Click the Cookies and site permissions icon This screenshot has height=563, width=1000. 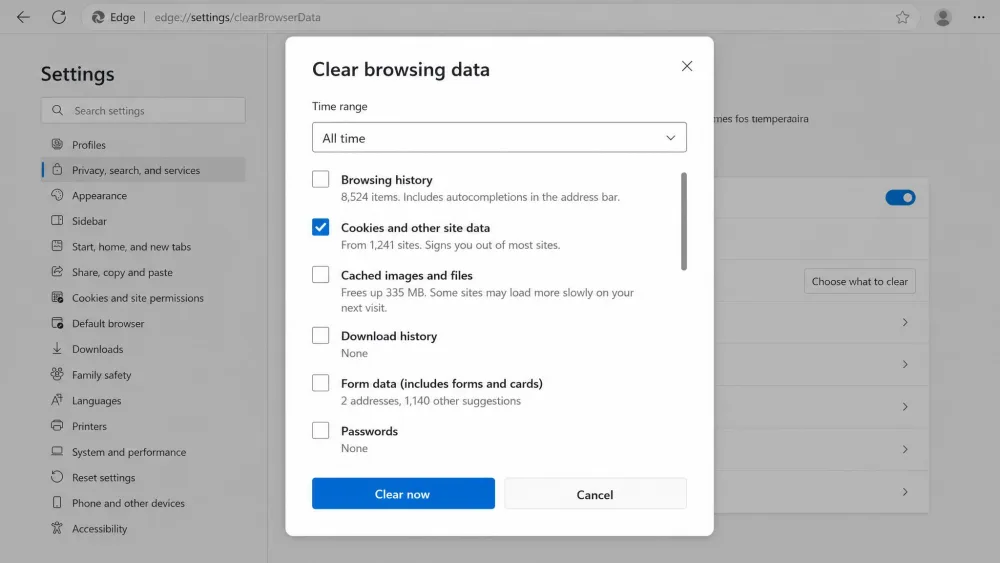57,297
